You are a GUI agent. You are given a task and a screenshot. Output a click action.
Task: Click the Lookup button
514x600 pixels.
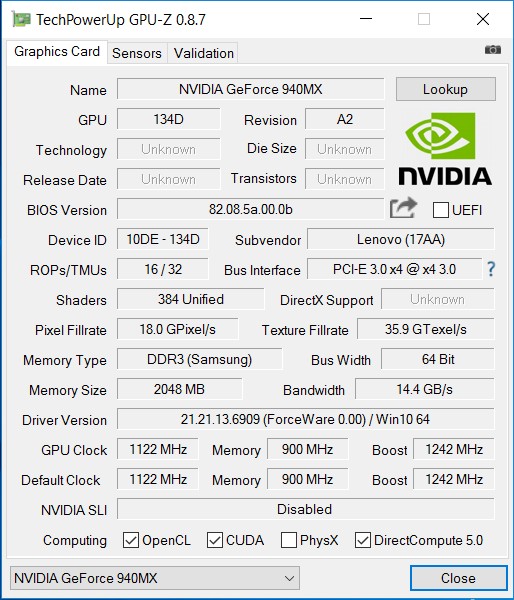pyautogui.click(x=445, y=89)
